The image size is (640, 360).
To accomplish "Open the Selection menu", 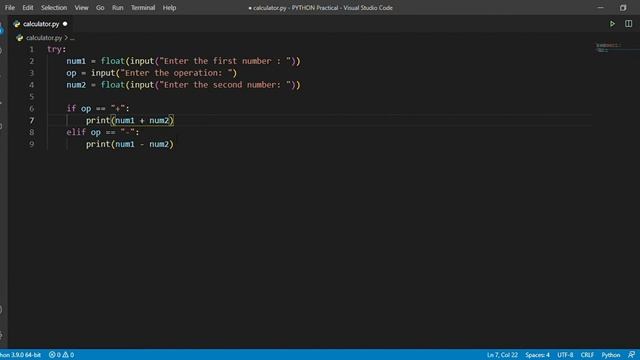I will [x=54, y=8].
